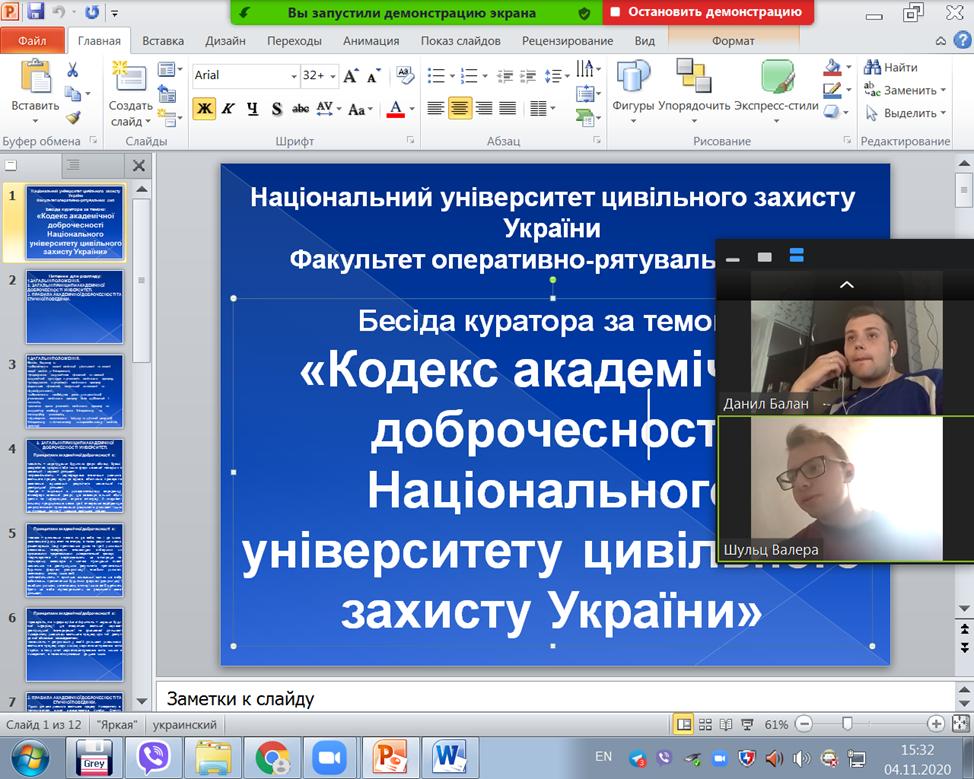This screenshot has width=974, height=779.
Task: Expand the font size 32+ dropdown
Action: coord(333,76)
